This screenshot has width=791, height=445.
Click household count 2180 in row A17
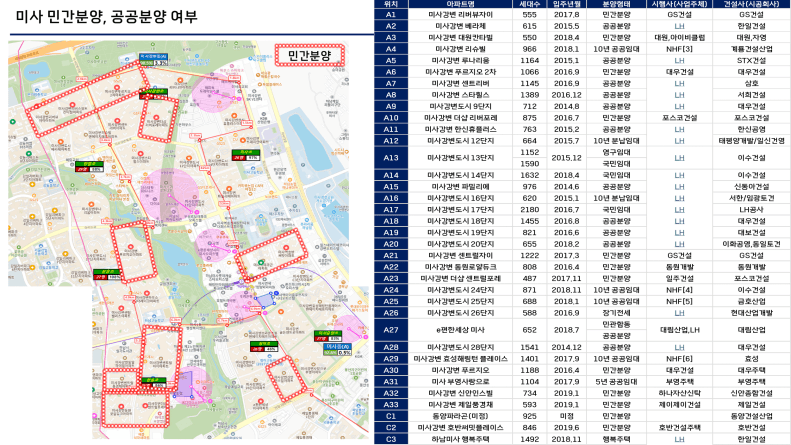(529, 209)
